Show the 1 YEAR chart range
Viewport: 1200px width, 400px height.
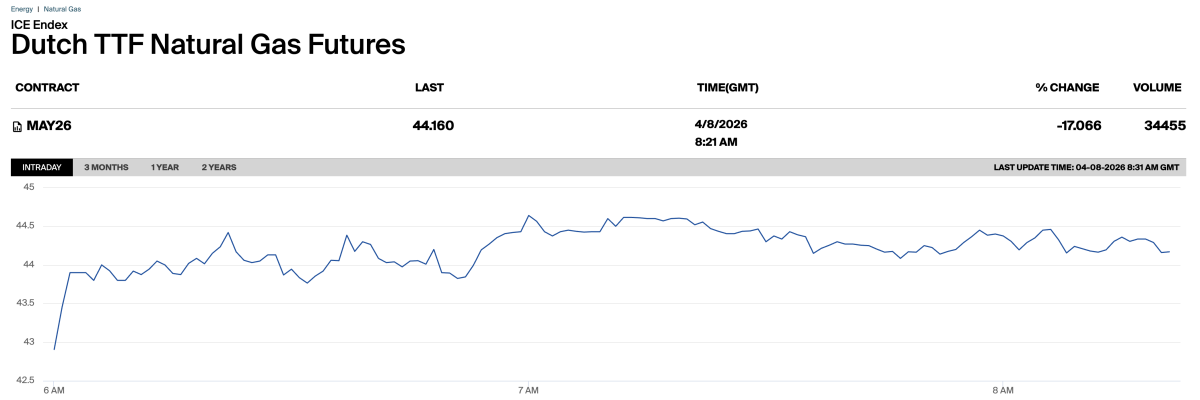pyautogui.click(x=165, y=167)
